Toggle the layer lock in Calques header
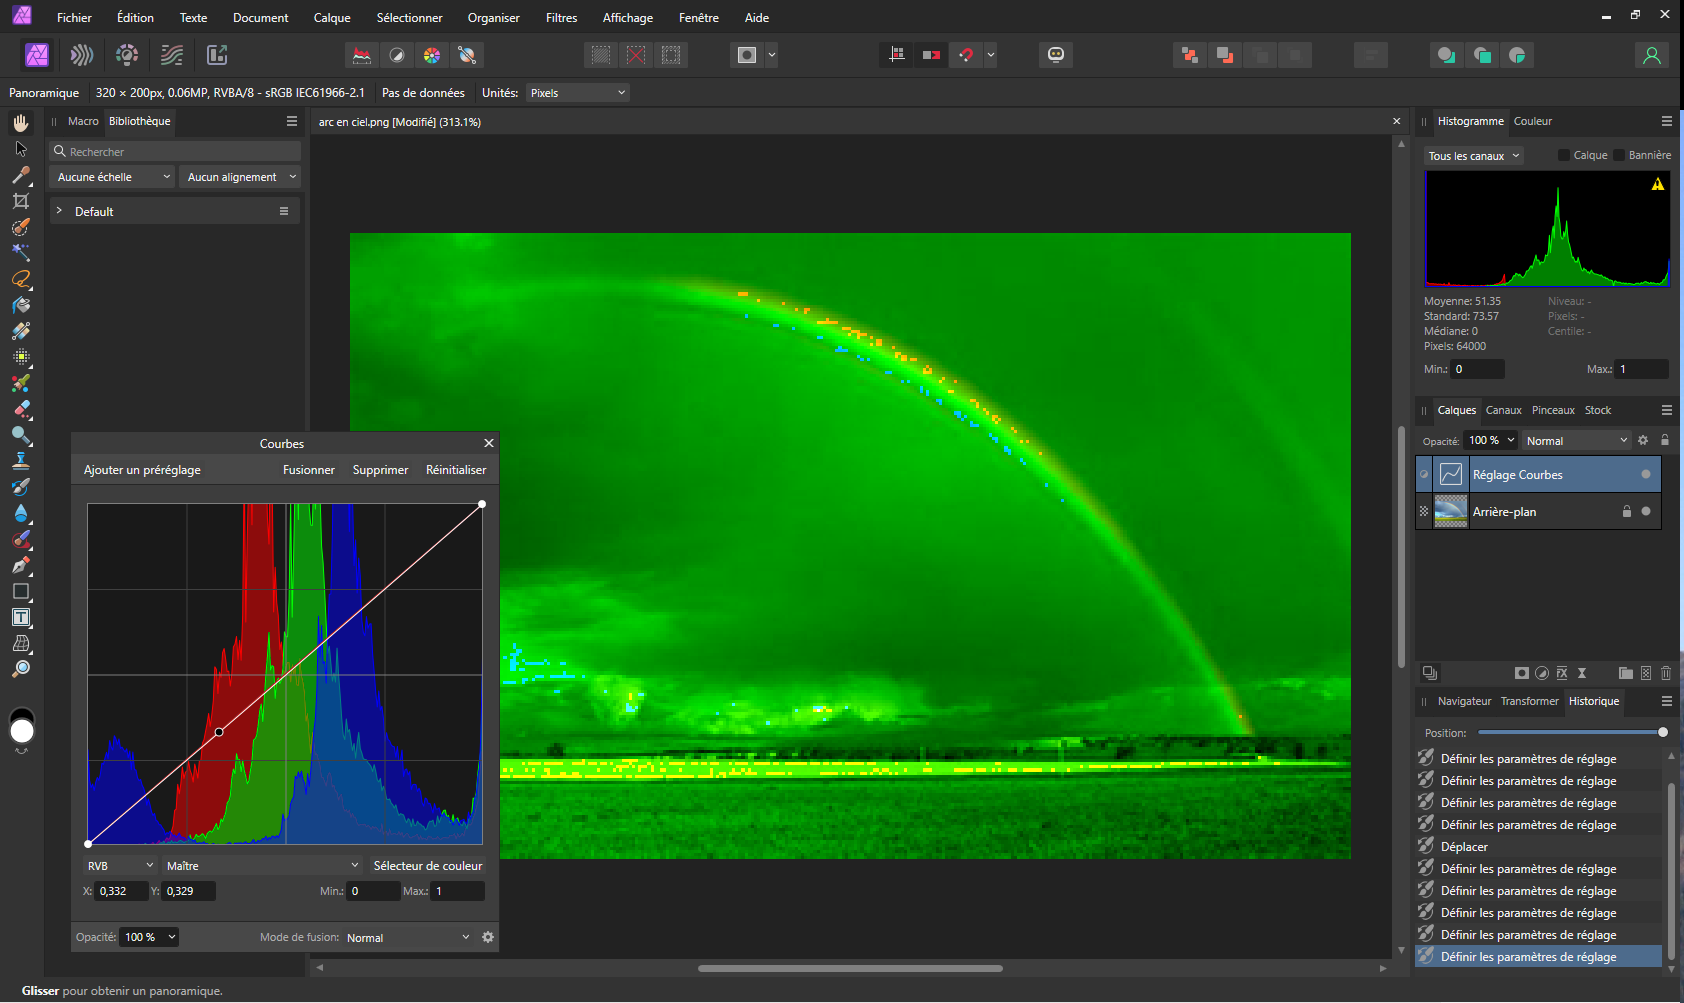 pyautogui.click(x=1665, y=440)
